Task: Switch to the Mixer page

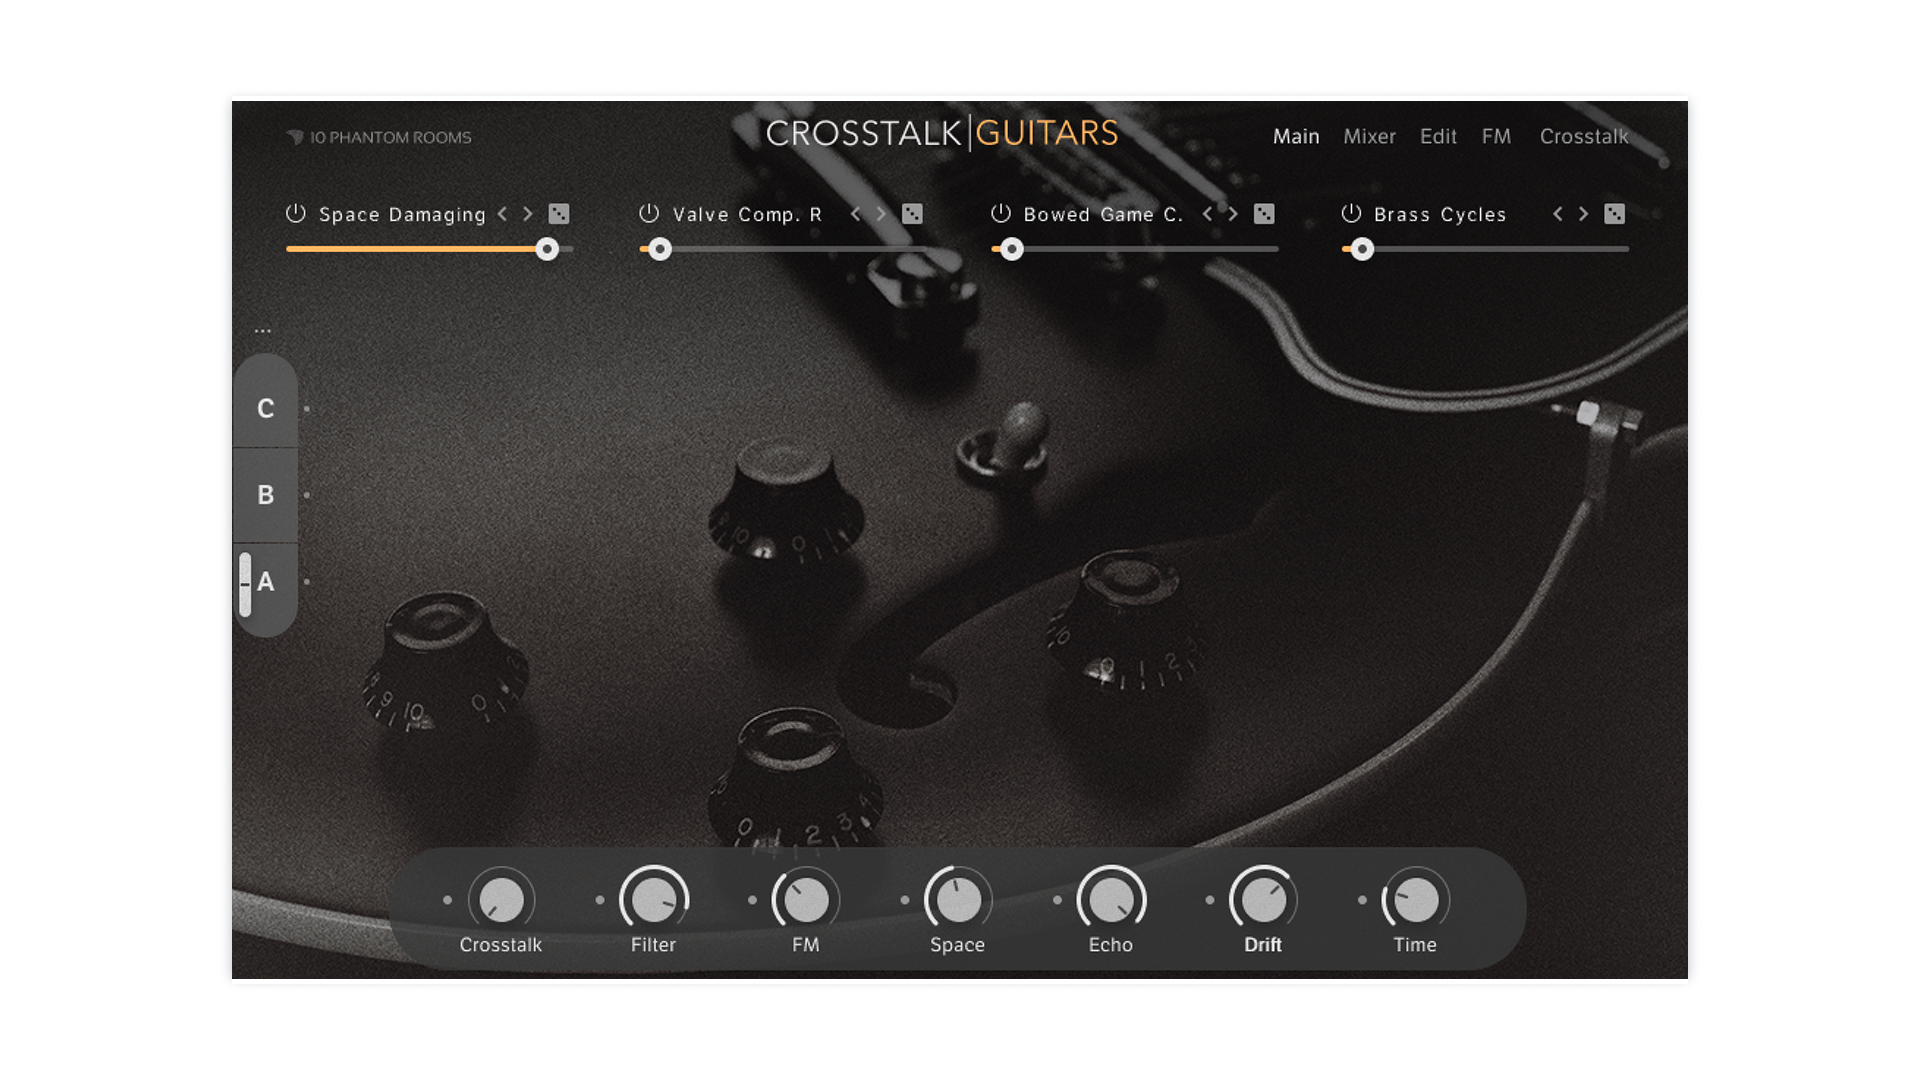Action: click(x=1369, y=136)
